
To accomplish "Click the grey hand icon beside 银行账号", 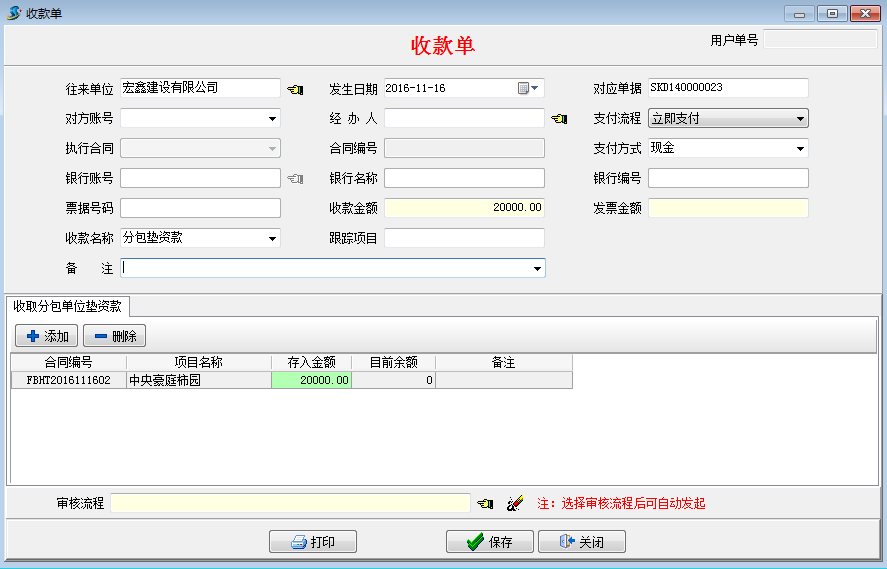I will click(295, 179).
